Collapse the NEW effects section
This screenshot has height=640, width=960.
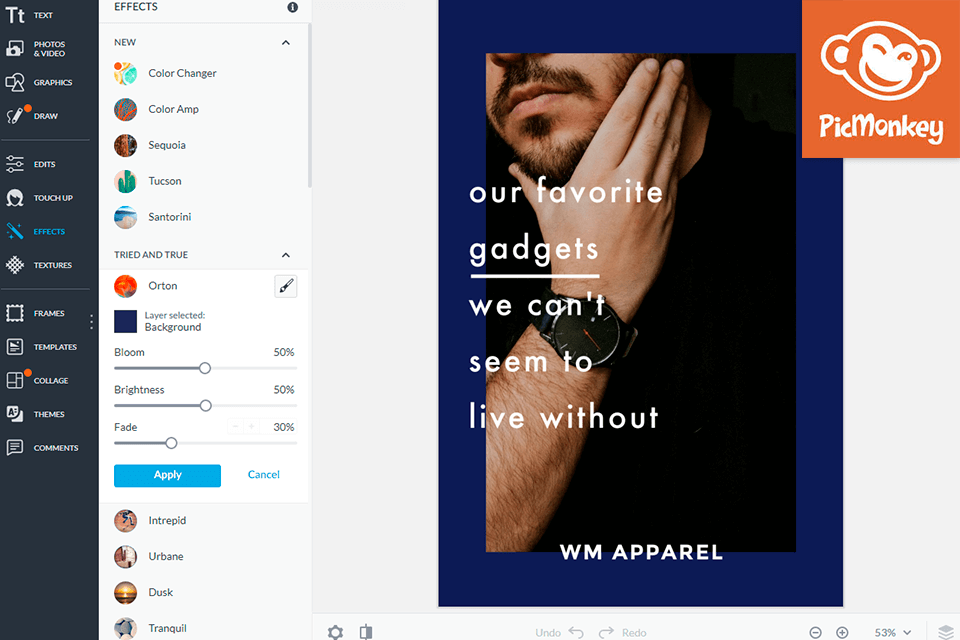click(286, 42)
